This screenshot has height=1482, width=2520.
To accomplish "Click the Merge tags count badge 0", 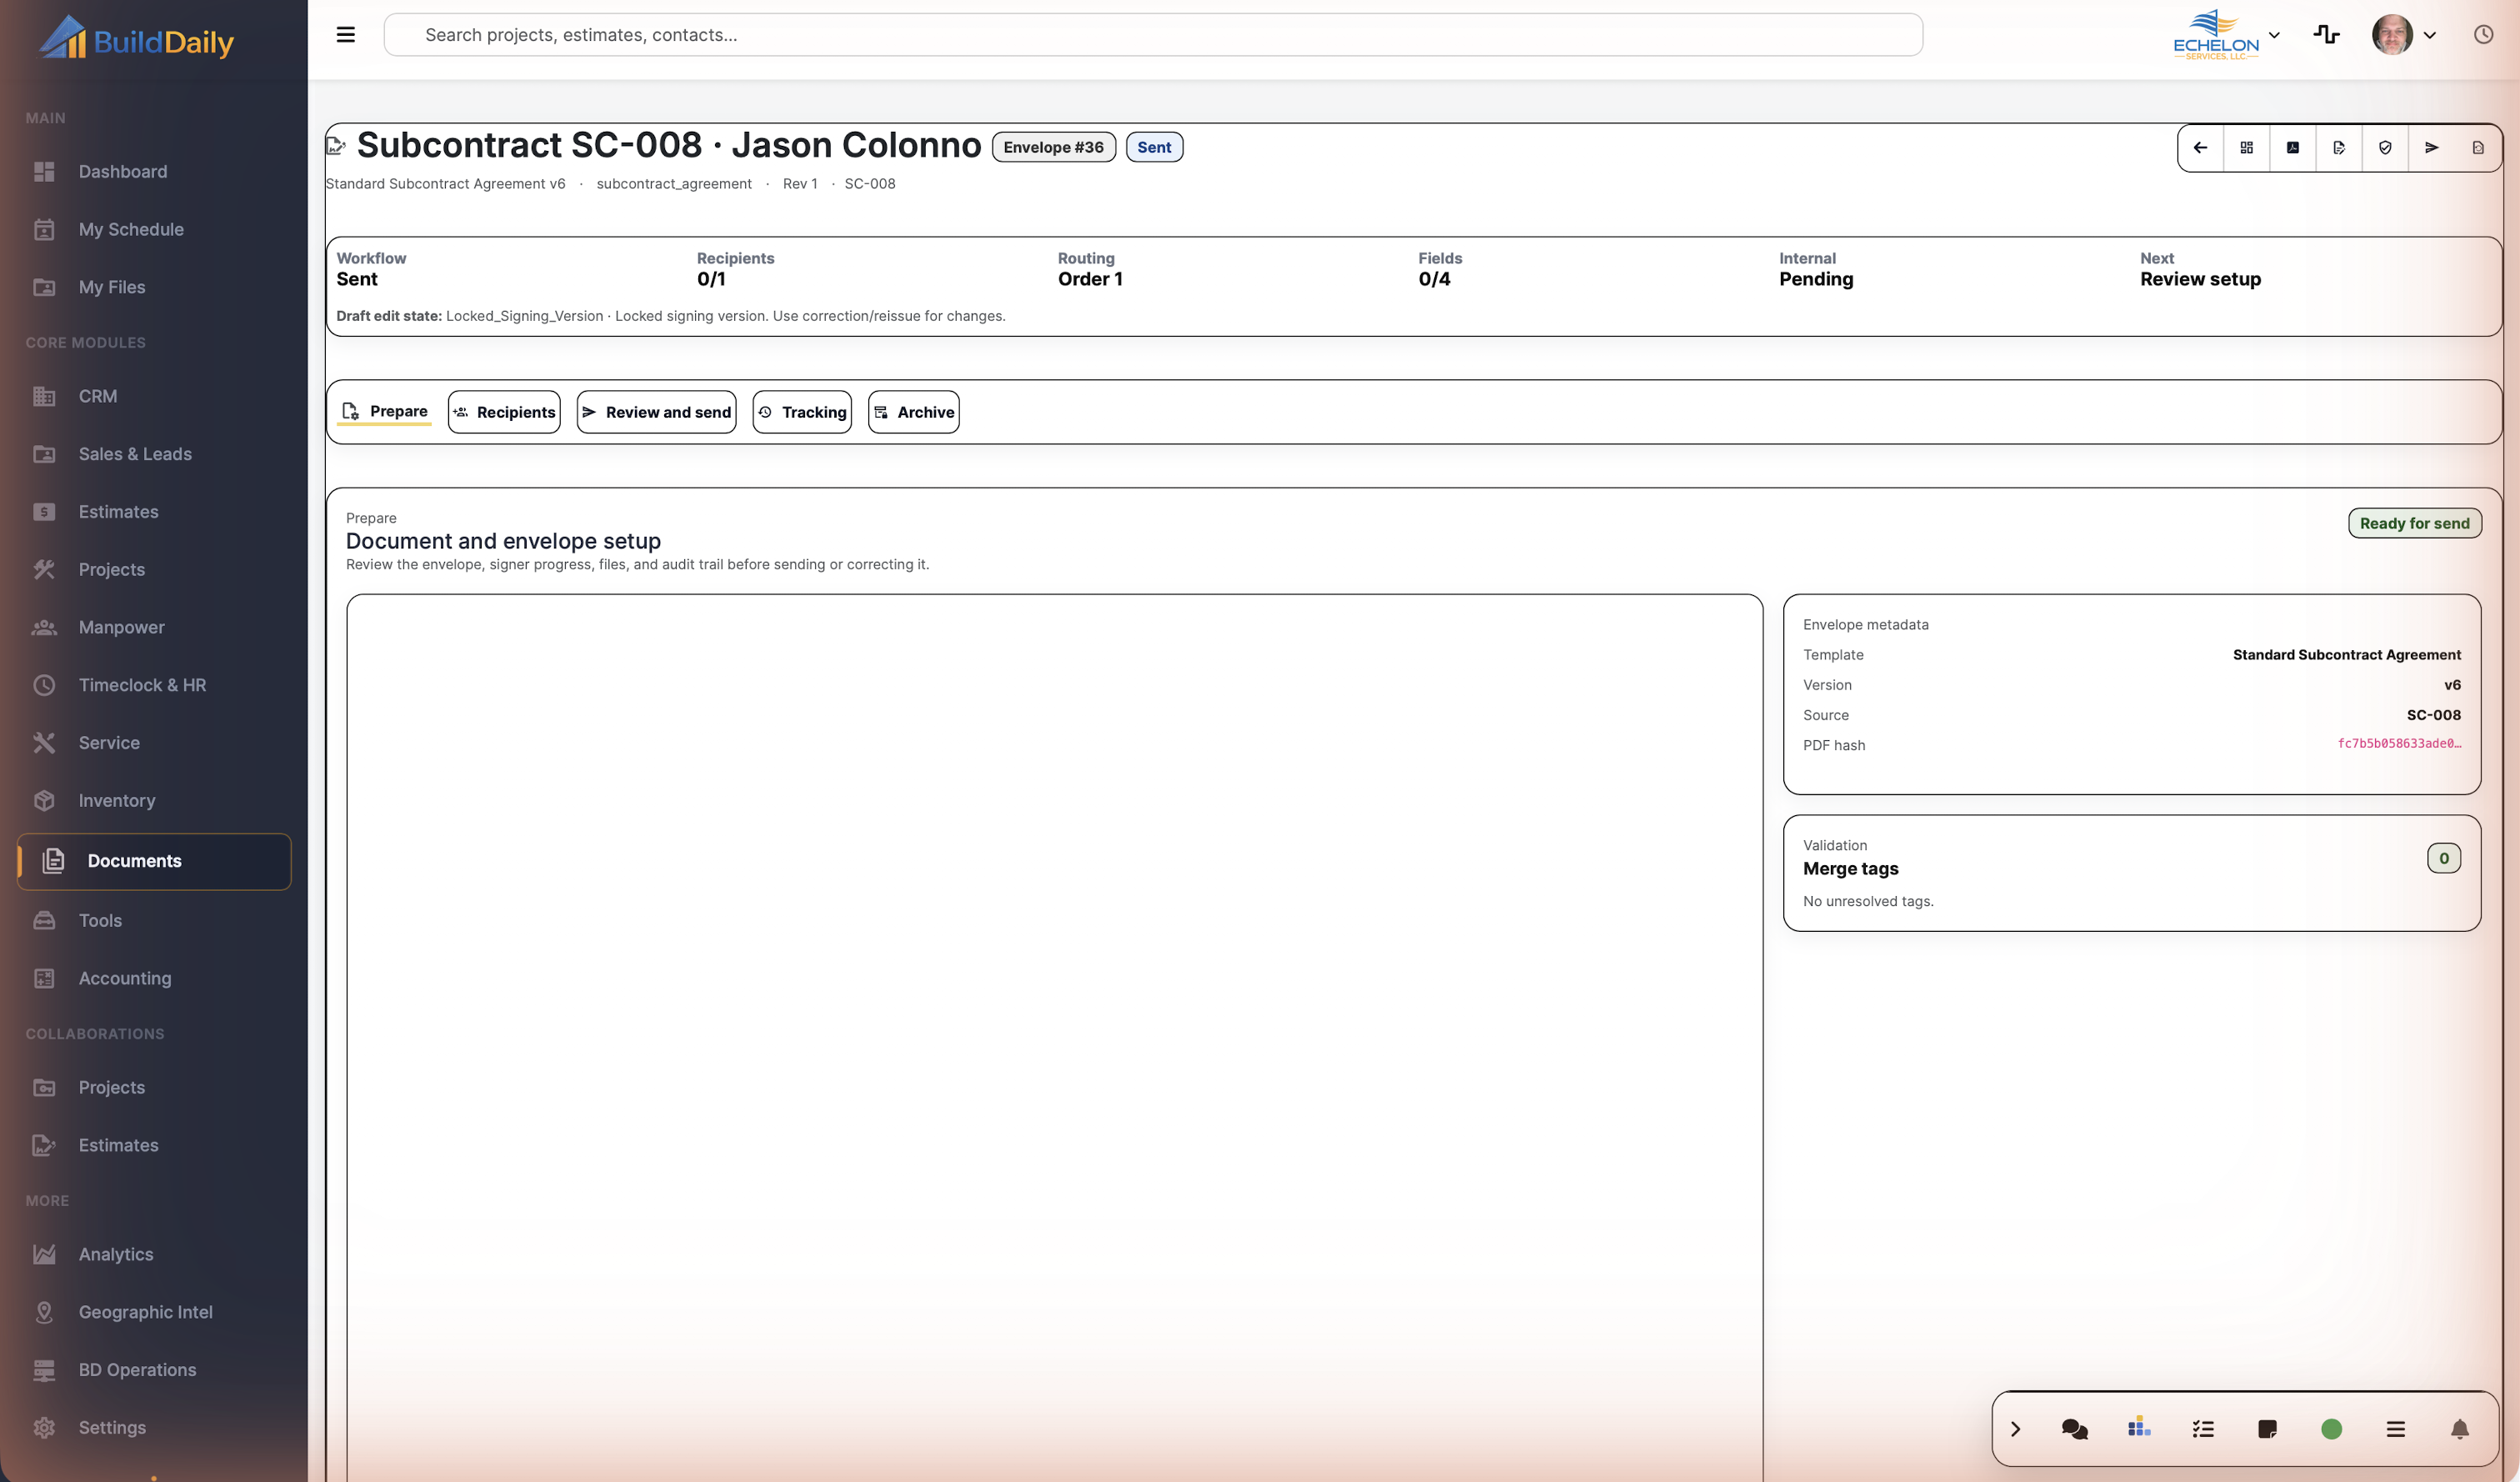I will tap(2444, 858).
